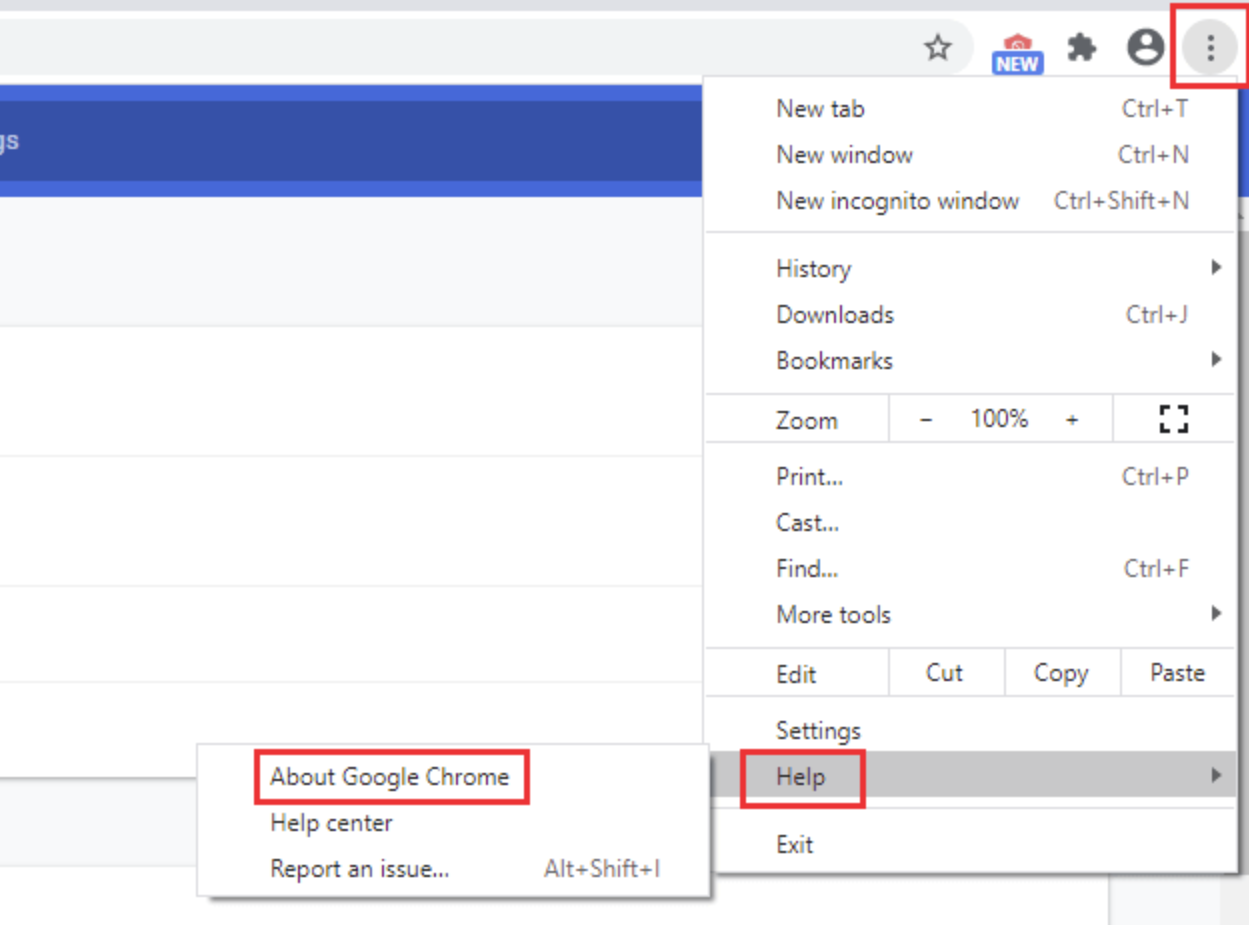Open Downloads from the menu
The height and width of the screenshot is (925, 1249).
pos(970,314)
